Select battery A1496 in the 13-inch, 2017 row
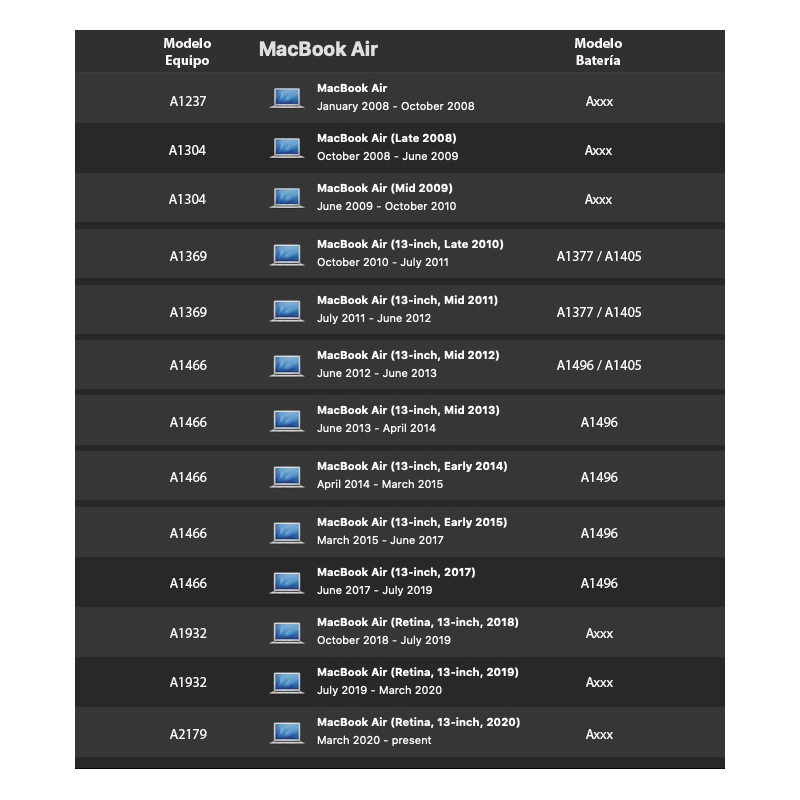This screenshot has height=800, width=800. 599,584
